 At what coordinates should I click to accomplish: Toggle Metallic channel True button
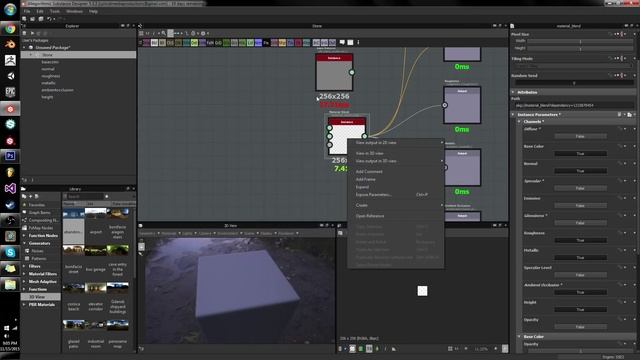(x=580, y=258)
